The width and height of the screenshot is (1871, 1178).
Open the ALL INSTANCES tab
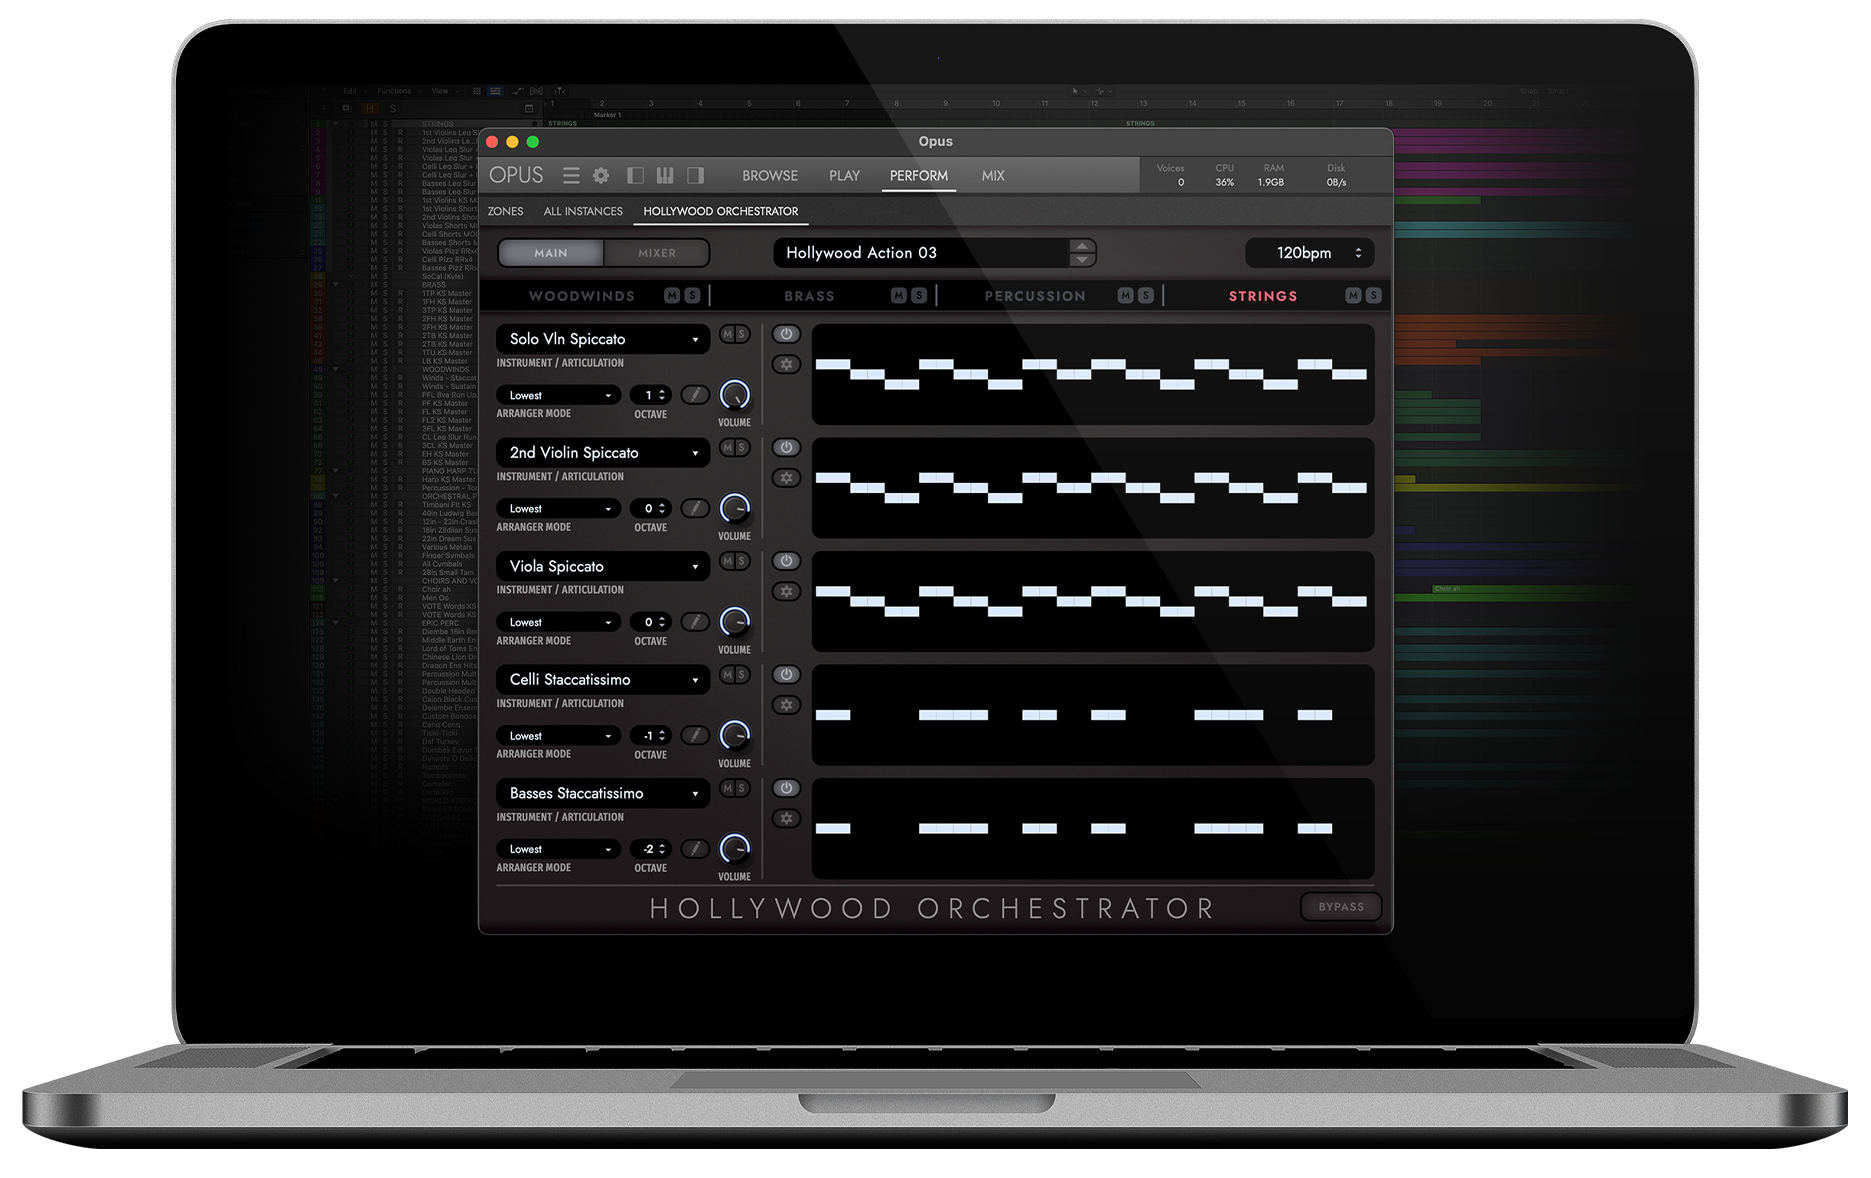tap(583, 211)
